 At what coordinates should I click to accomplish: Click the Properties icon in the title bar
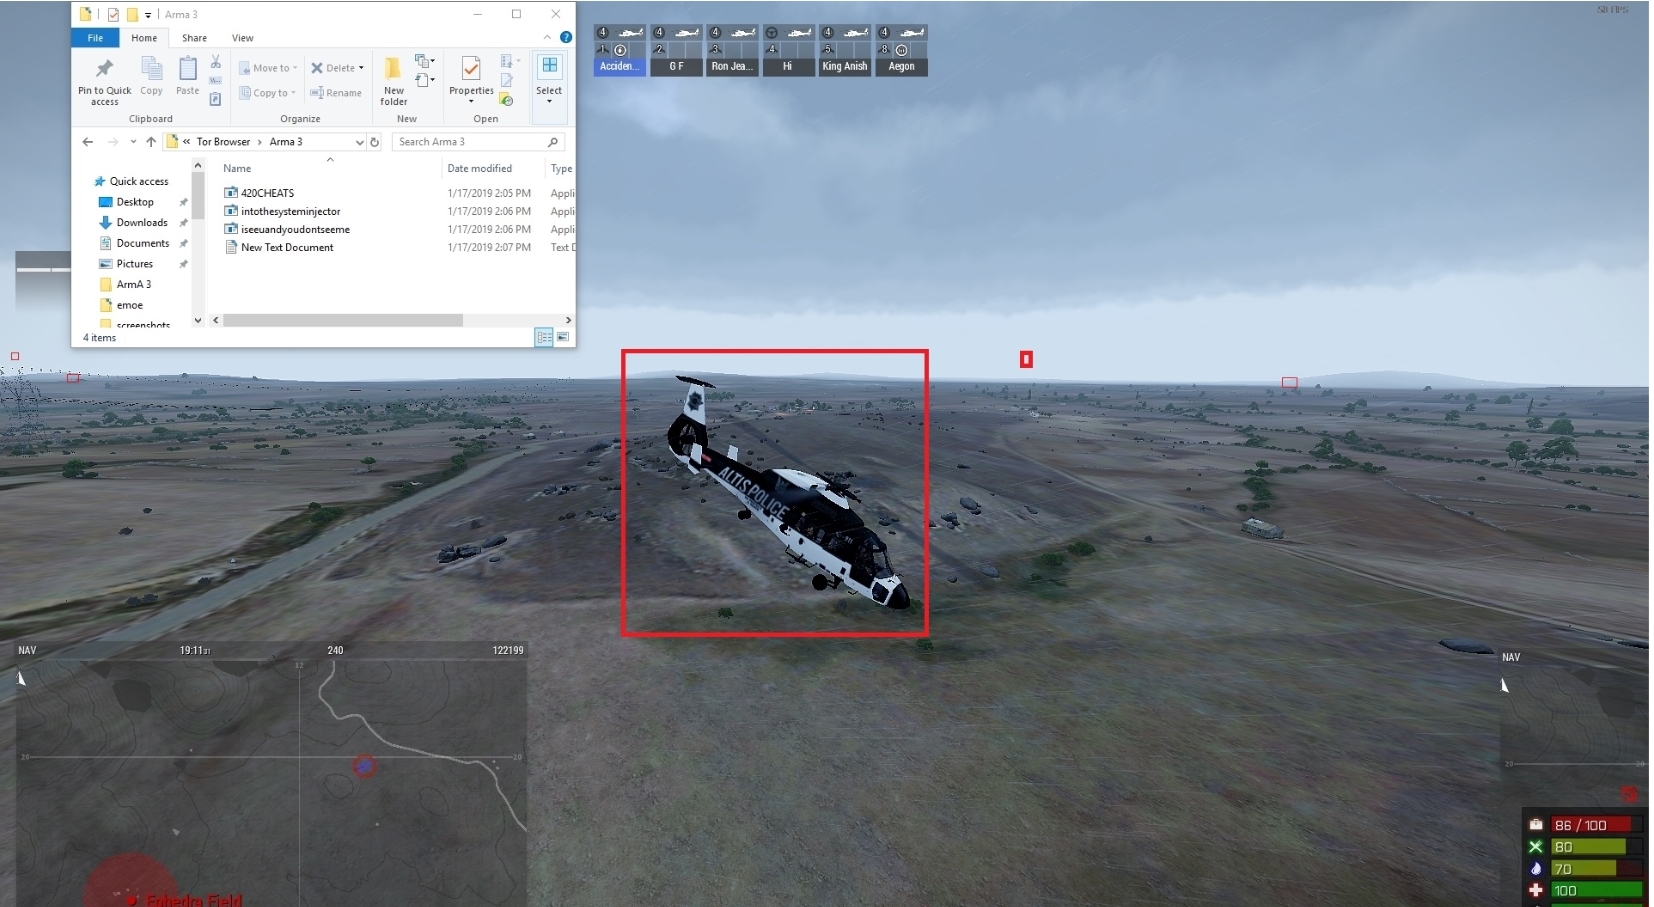click(113, 14)
